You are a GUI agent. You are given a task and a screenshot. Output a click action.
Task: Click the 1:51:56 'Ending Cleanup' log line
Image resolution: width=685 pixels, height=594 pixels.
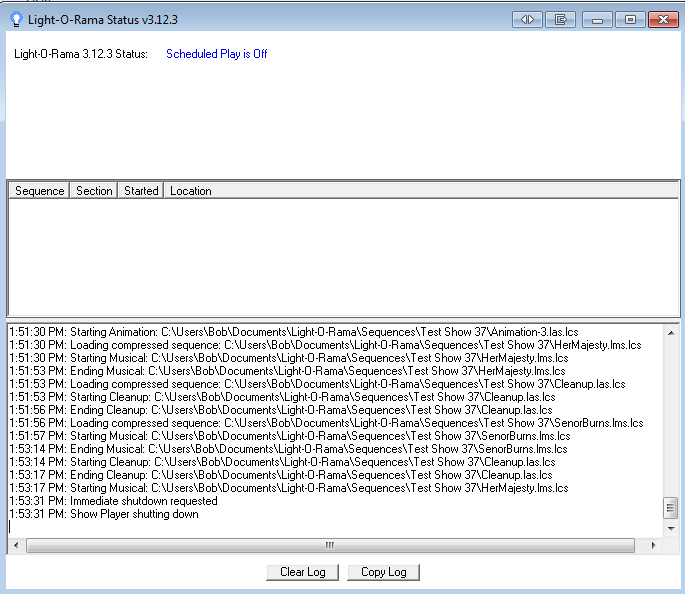(x=281, y=410)
